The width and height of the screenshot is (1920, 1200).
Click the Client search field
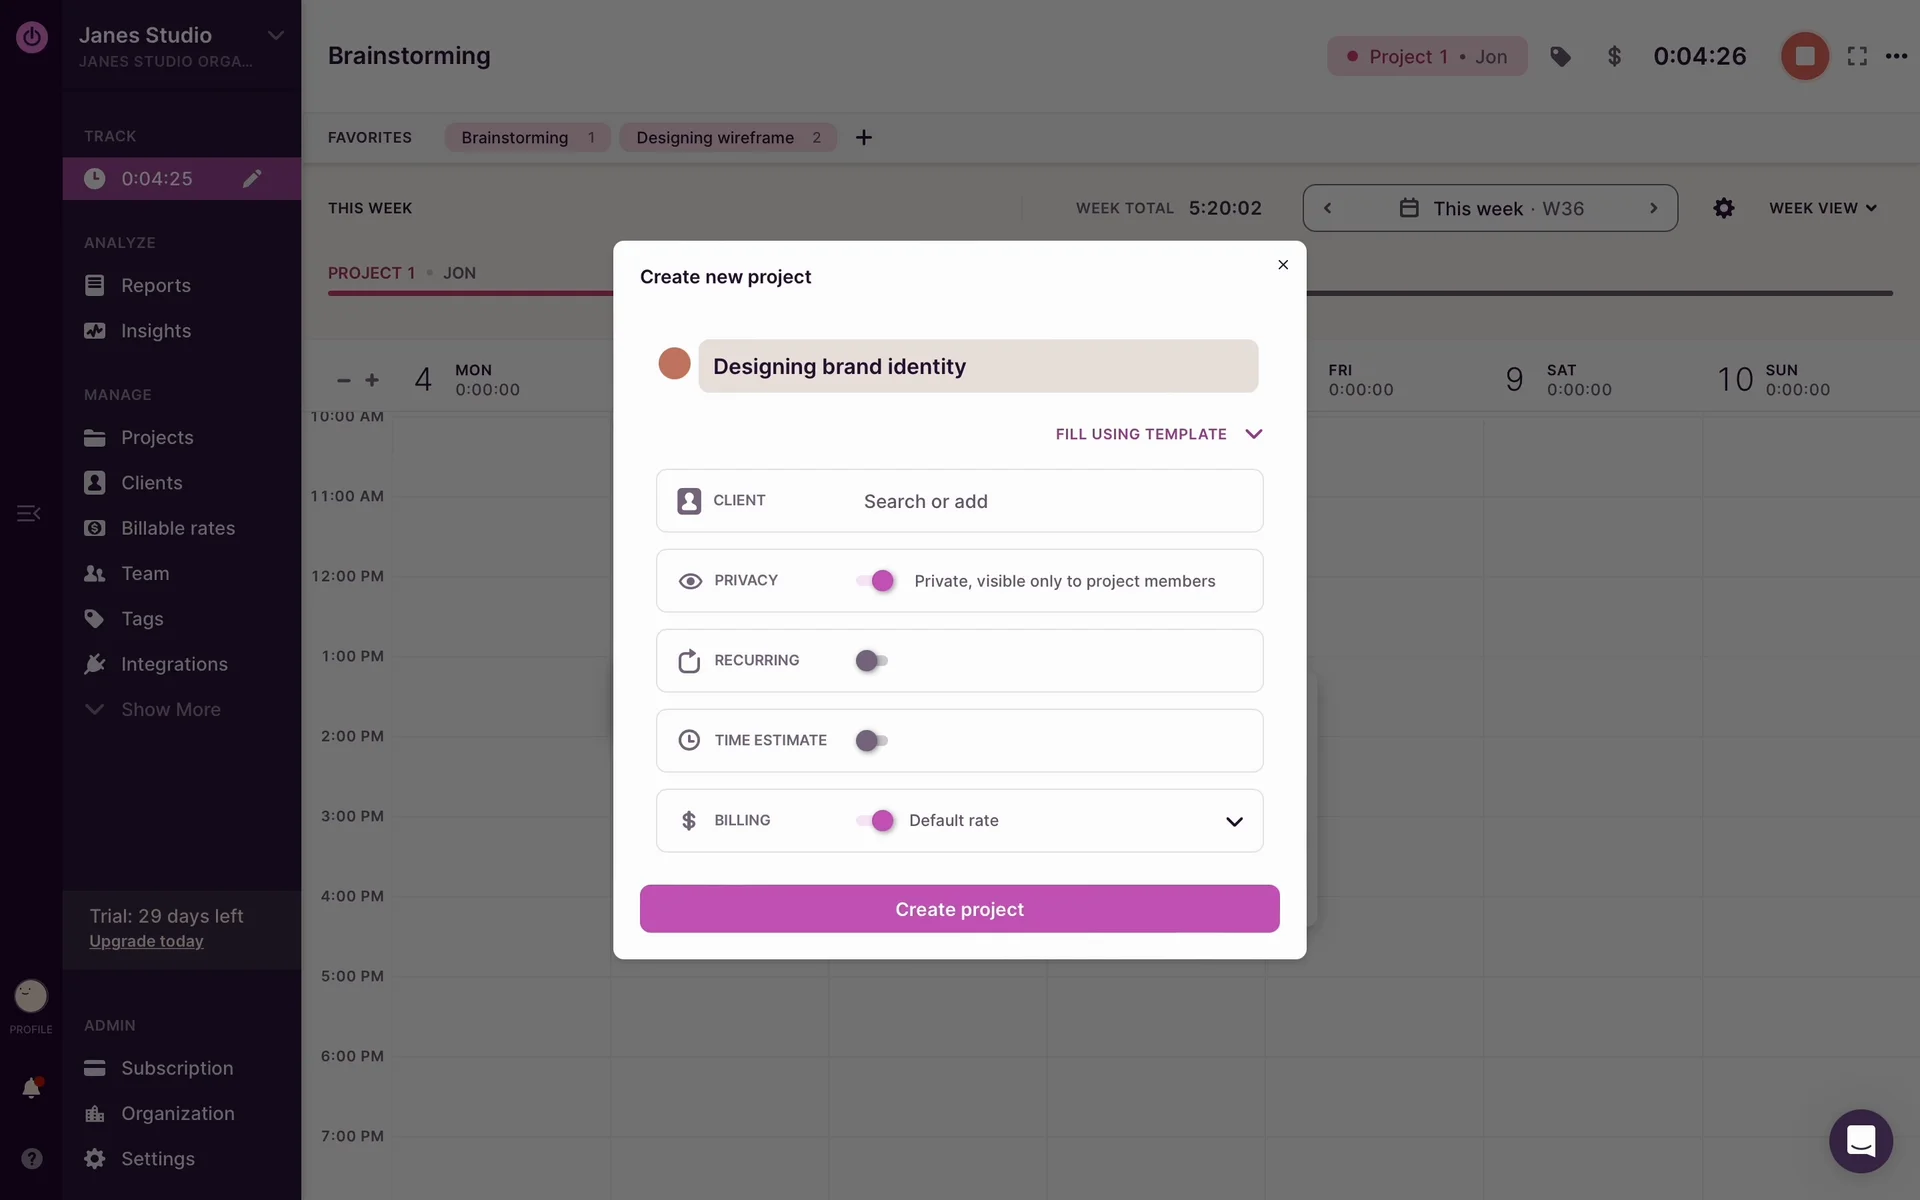pos(1050,501)
